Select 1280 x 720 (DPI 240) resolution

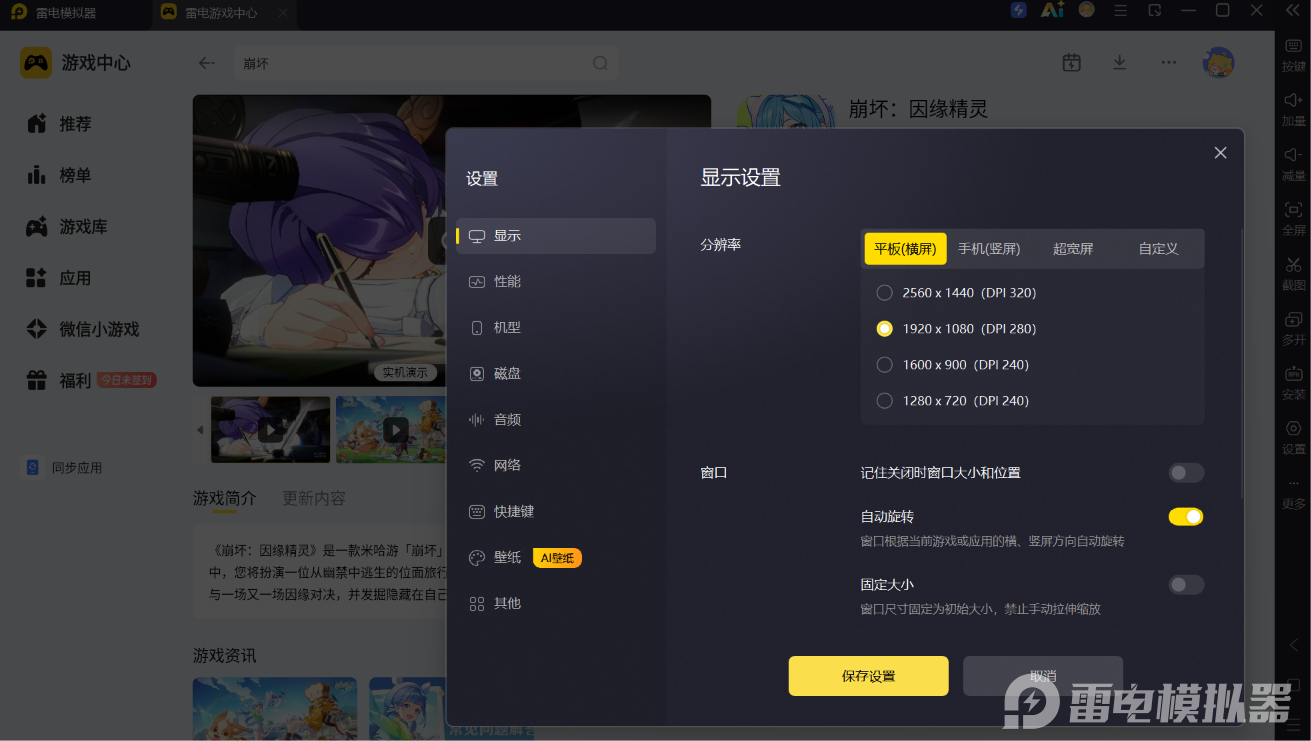click(952, 401)
